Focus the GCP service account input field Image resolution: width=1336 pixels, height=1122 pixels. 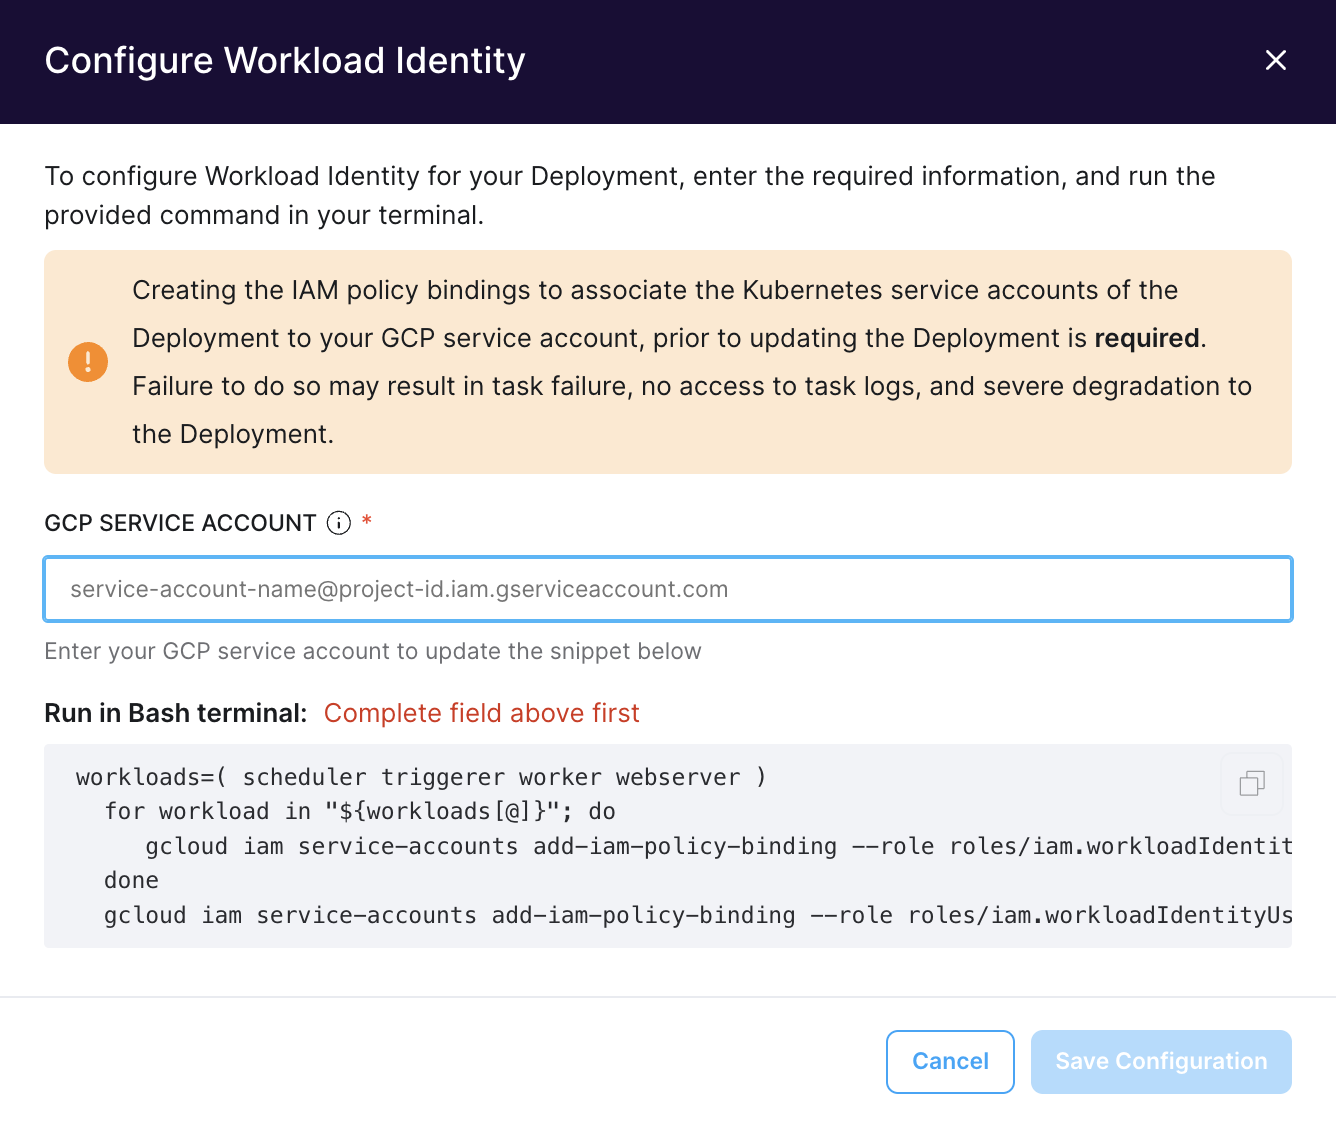click(668, 589)
